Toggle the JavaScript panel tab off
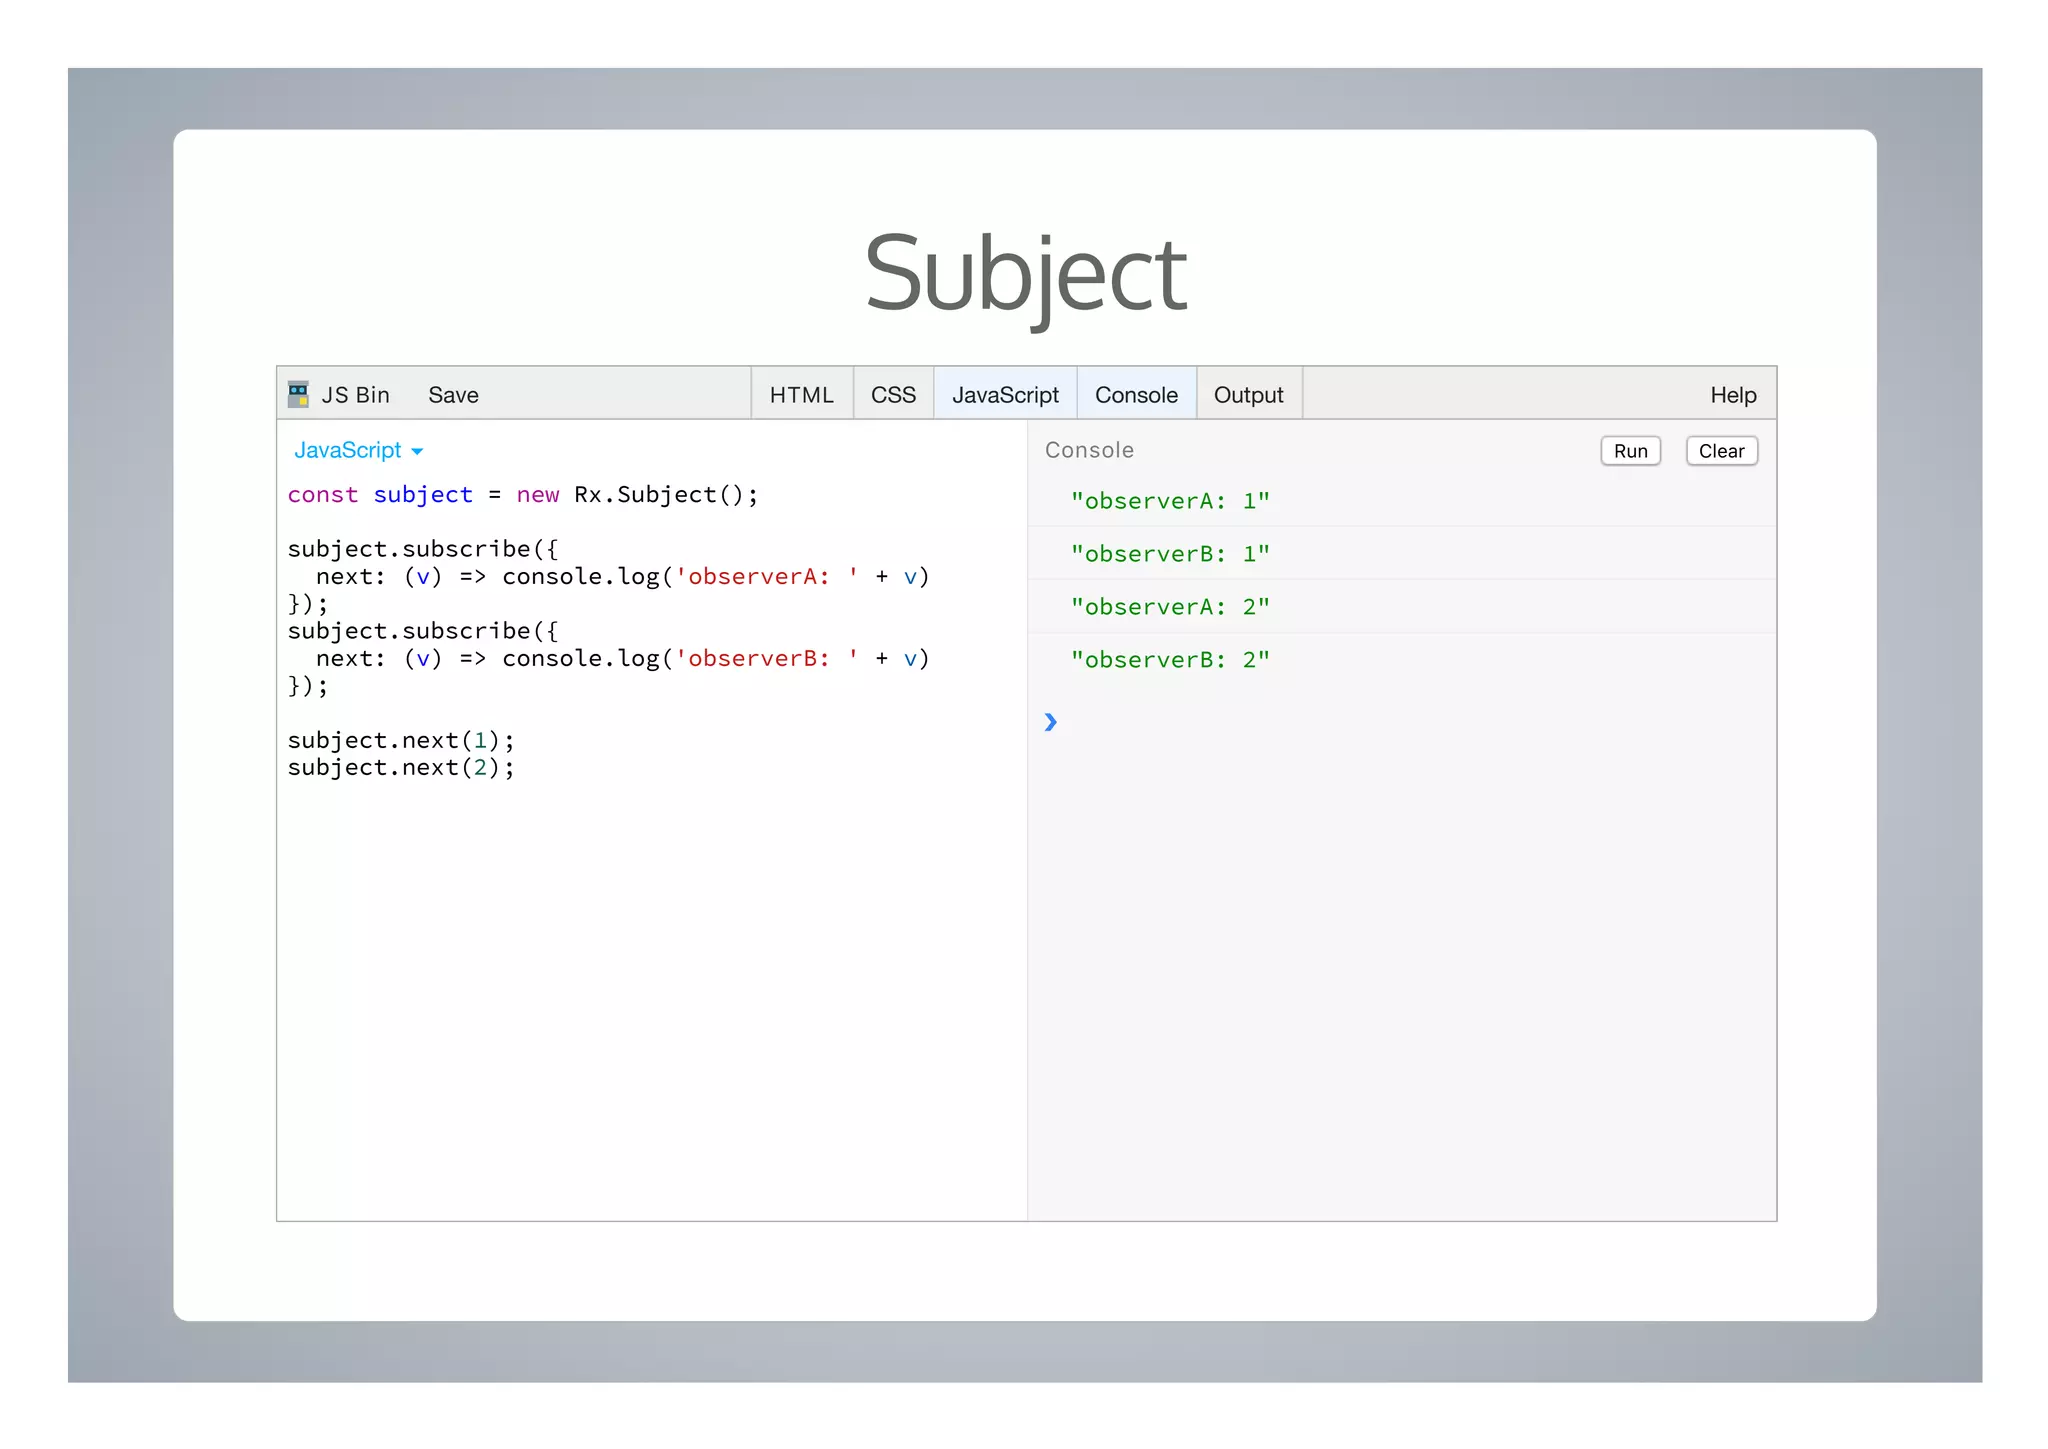 tap(1004, 395)
